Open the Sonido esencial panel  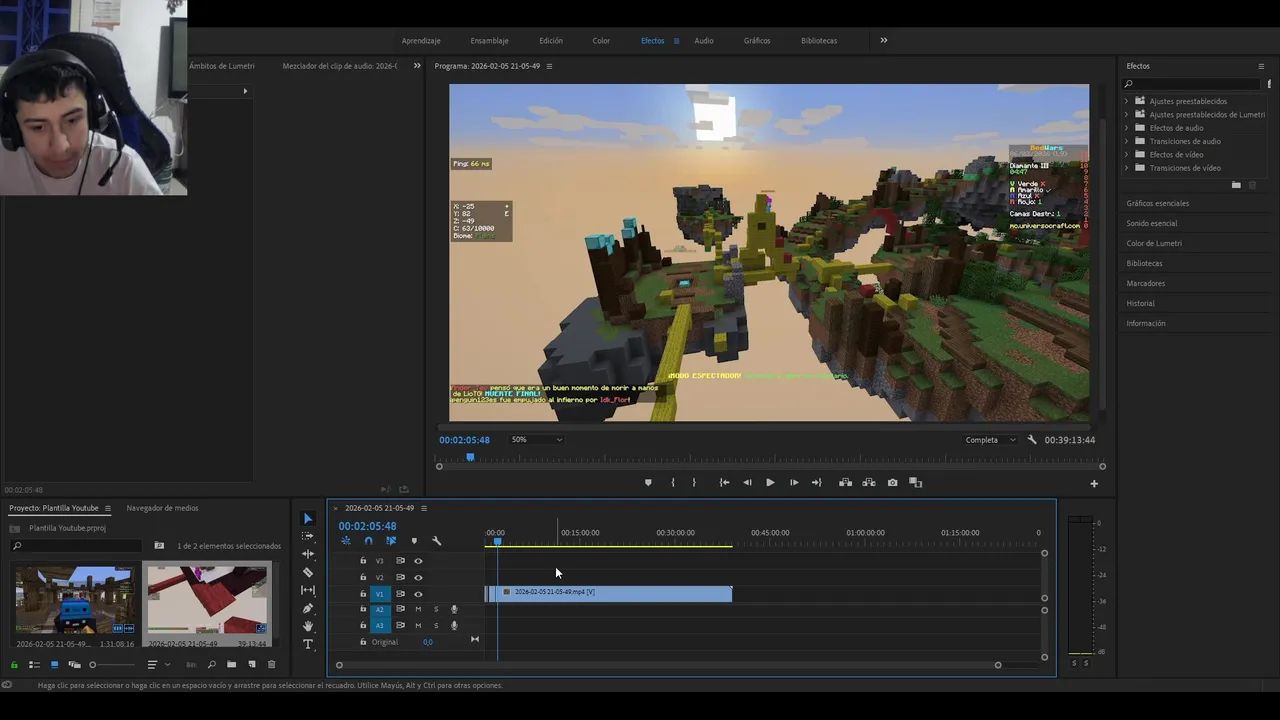1152,223
